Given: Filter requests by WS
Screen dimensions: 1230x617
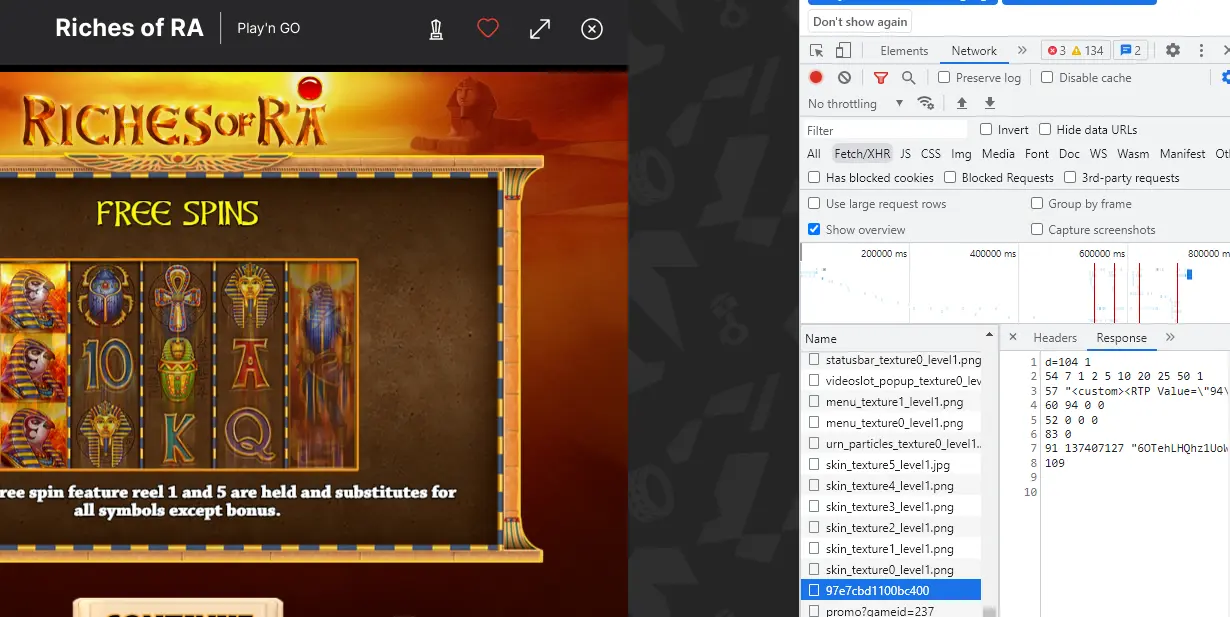Looking at the screenshot, I should point(1098,154).
